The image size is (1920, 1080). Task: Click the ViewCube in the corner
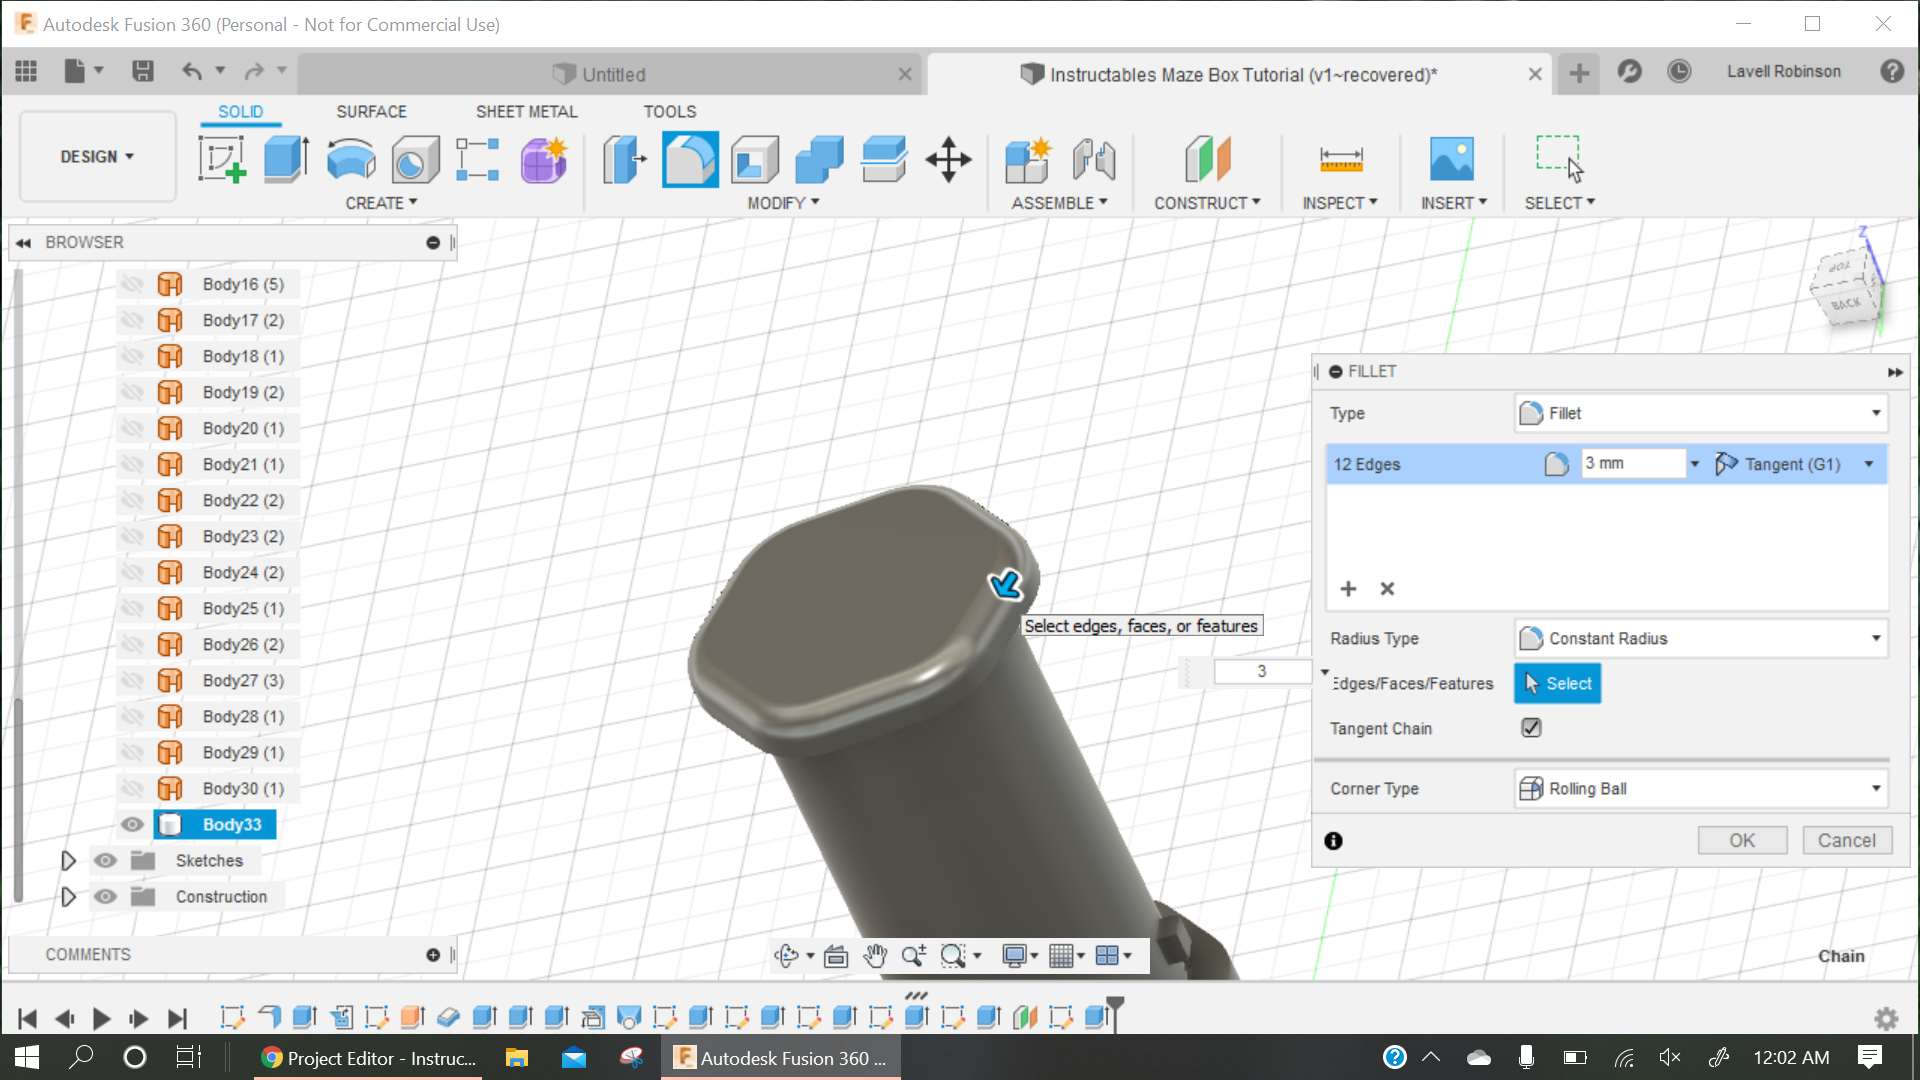click(x=1846, y=285)
